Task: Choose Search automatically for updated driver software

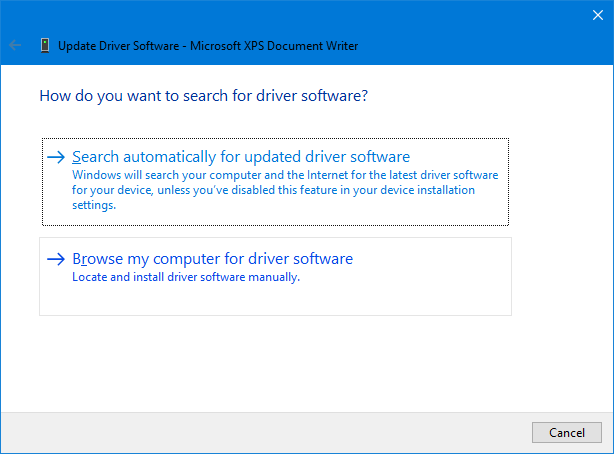Action: coord(275,182)
